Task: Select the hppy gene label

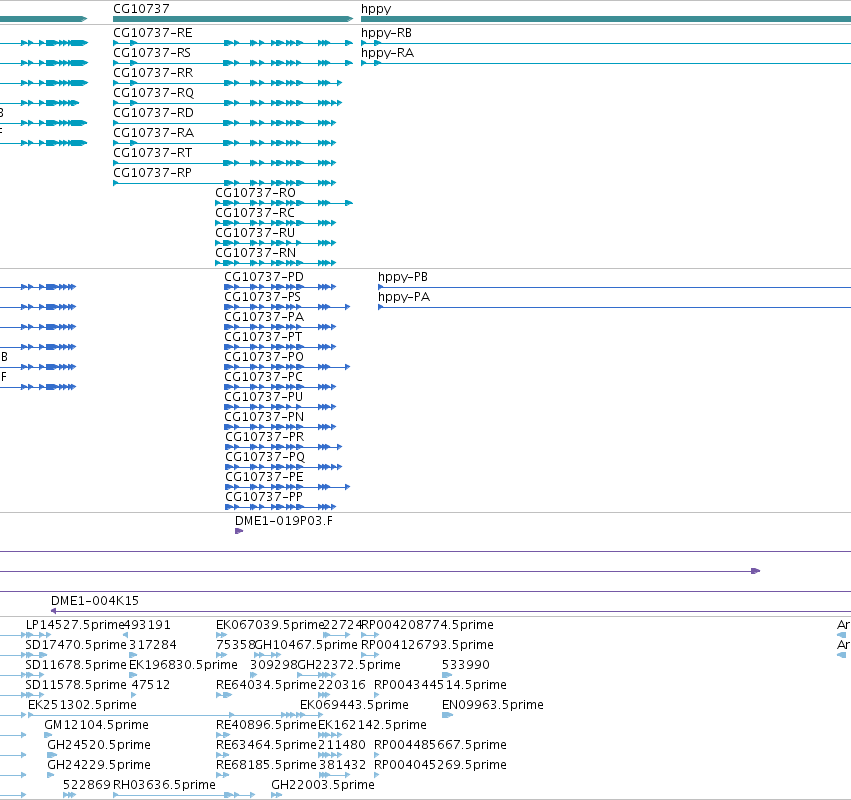Action: coord(376,9)
